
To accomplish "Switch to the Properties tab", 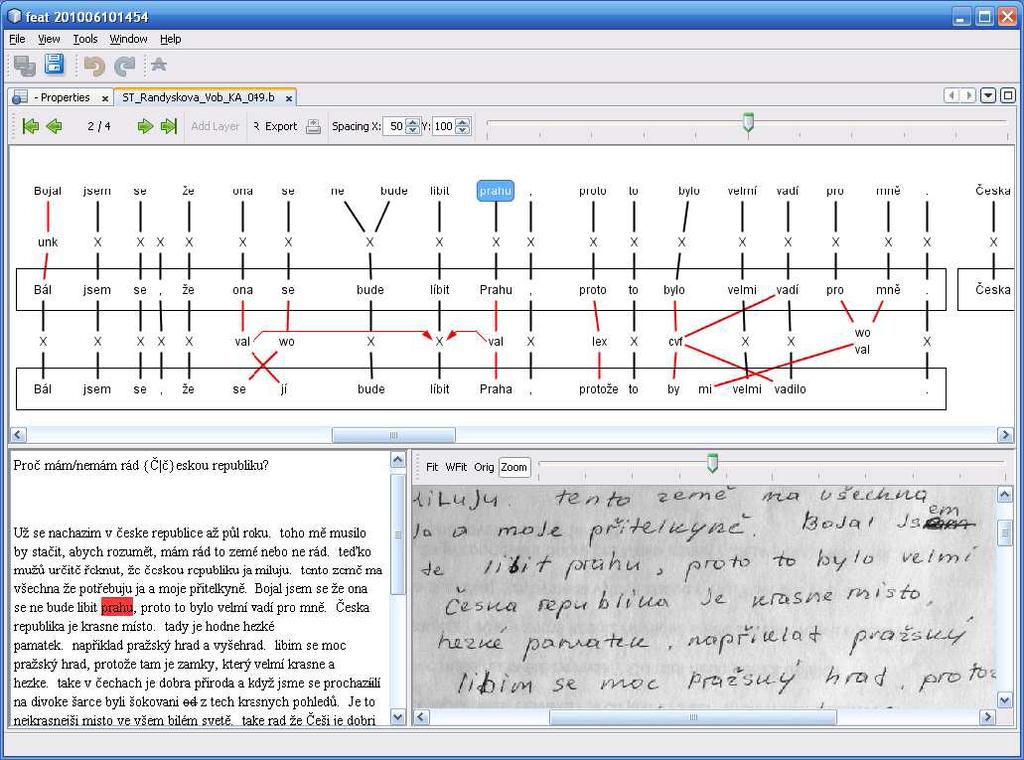I will coord(60,97).
